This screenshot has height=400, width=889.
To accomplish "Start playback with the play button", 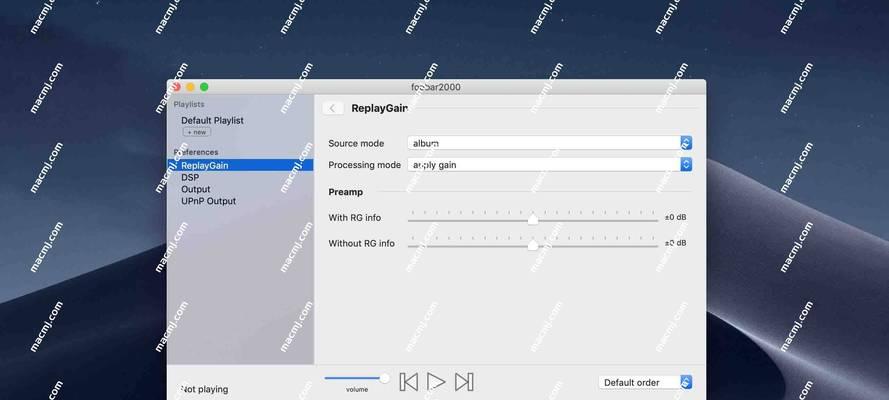I will [x=436, y=382].
